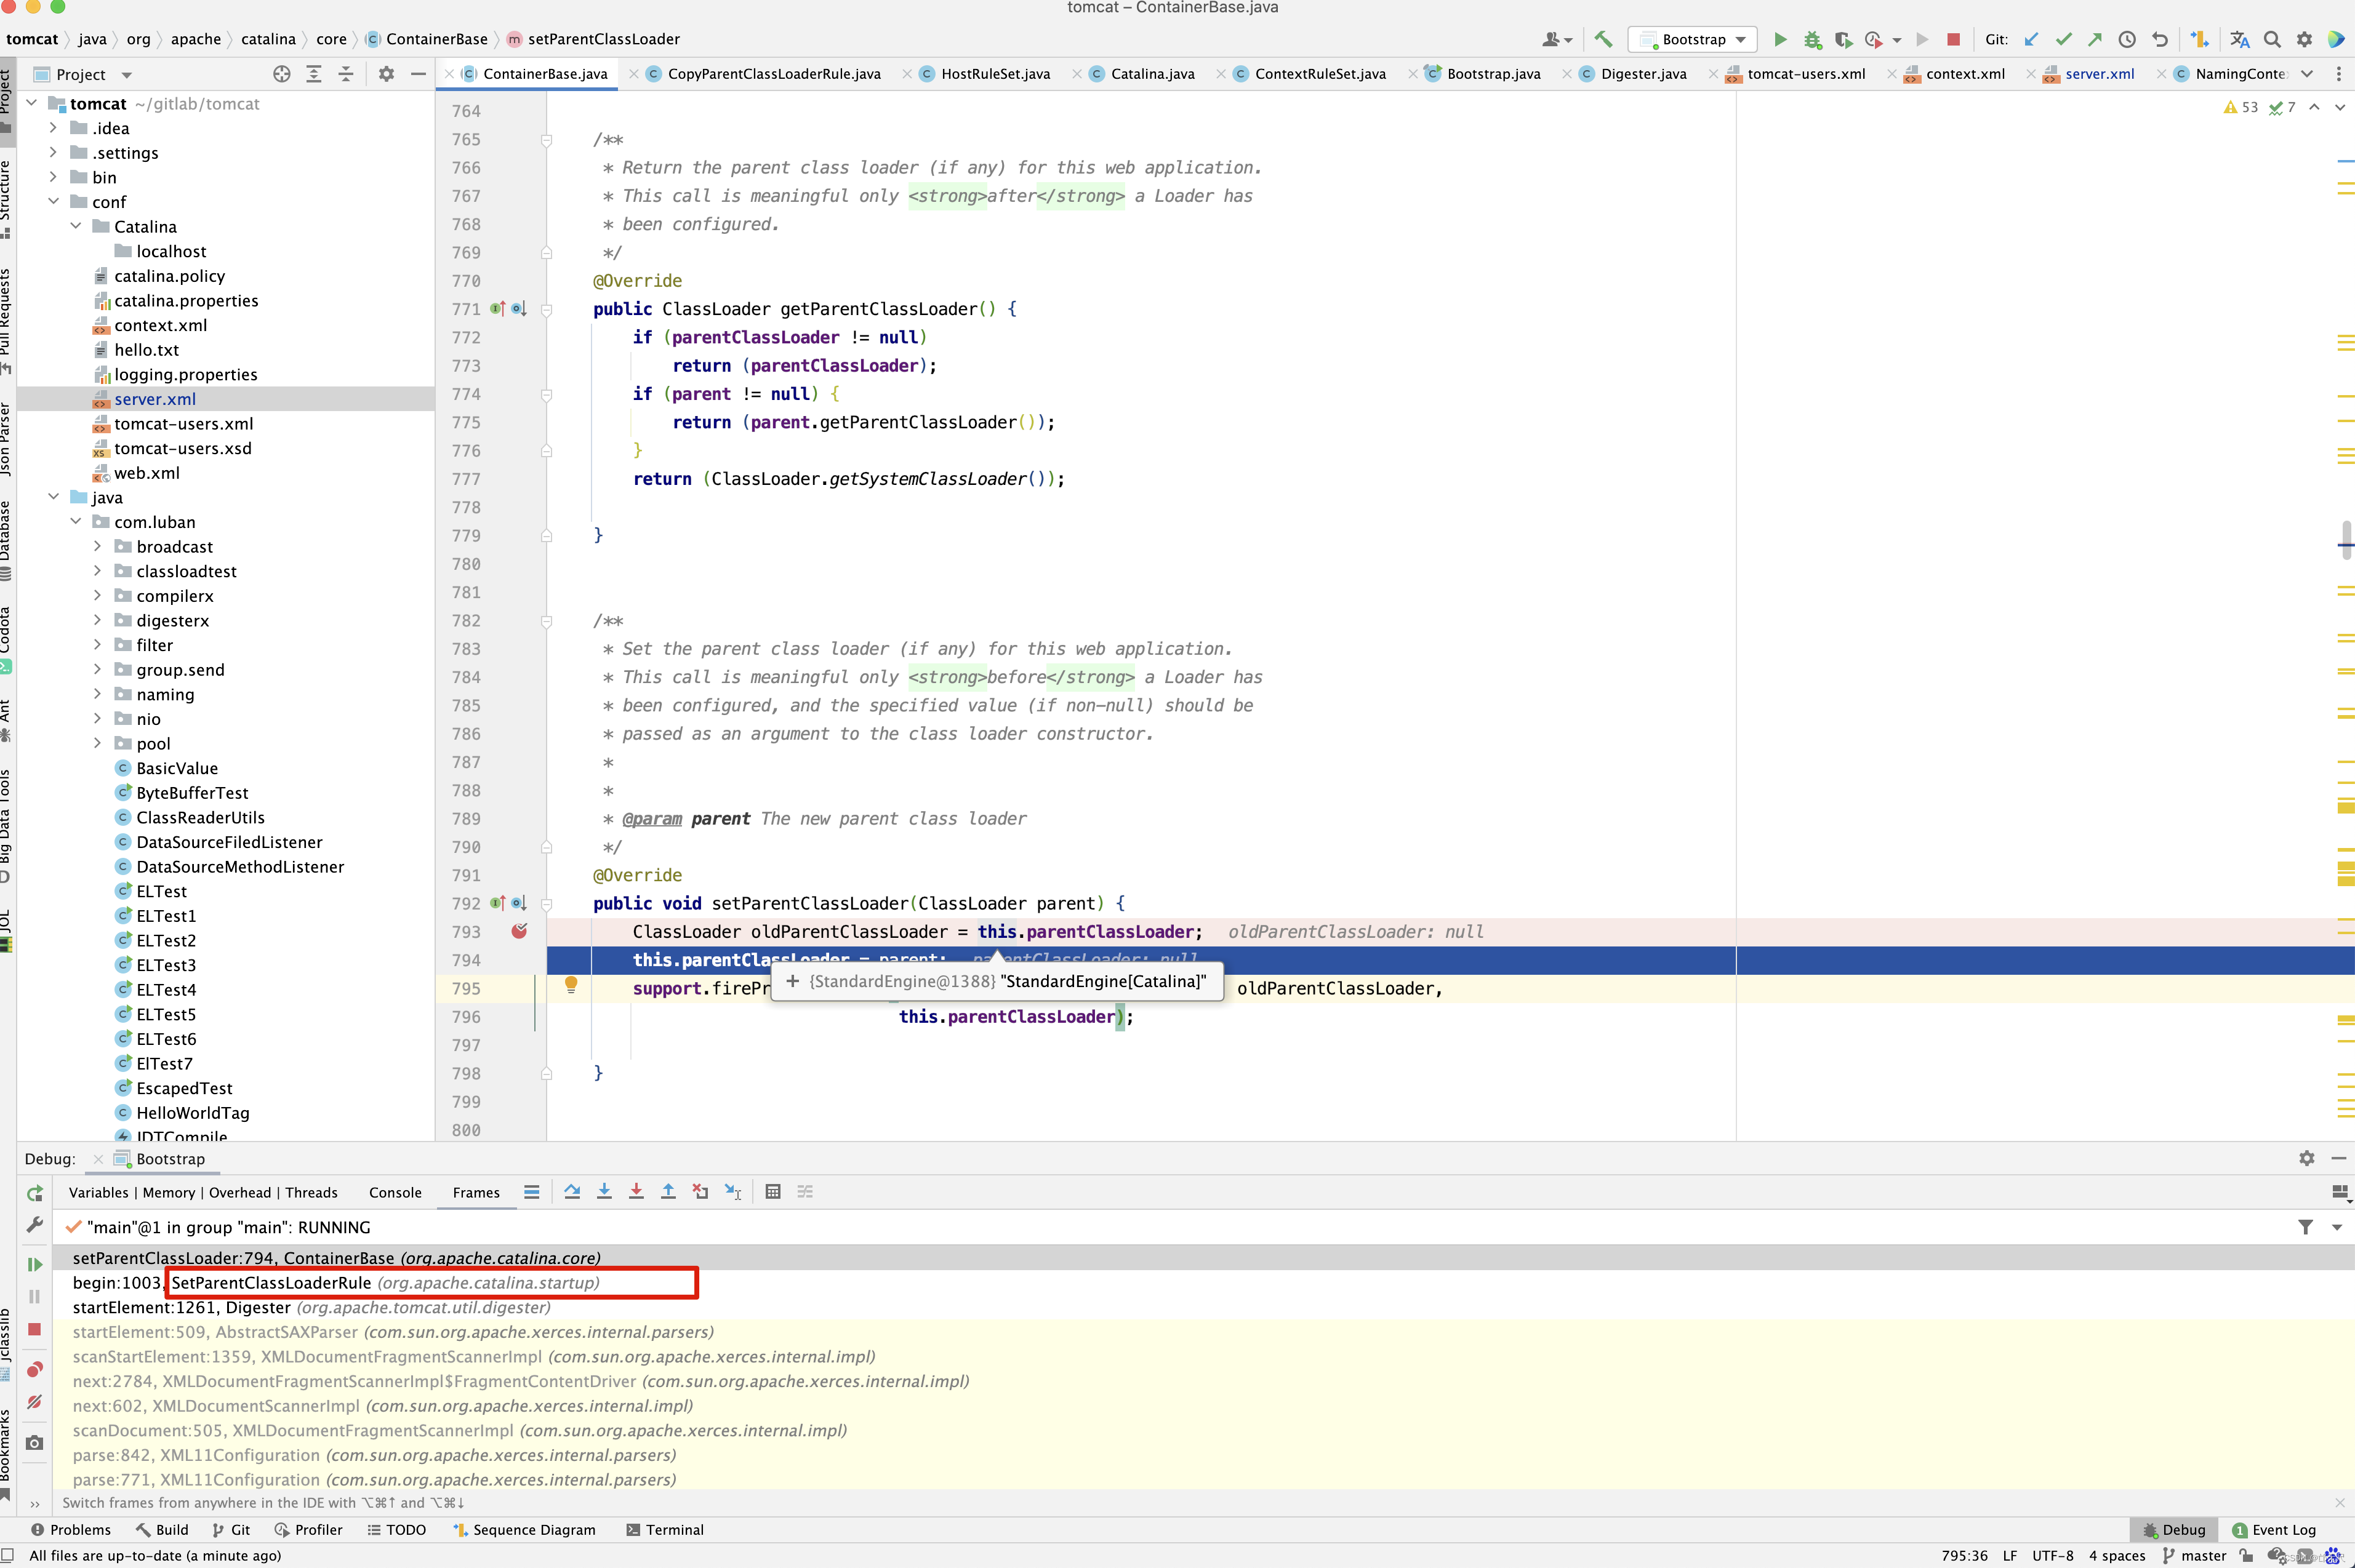Collapse the conf folder in project tree
The height and width of the screenshot is (1568, 2355).
click(x=54, y=202)
